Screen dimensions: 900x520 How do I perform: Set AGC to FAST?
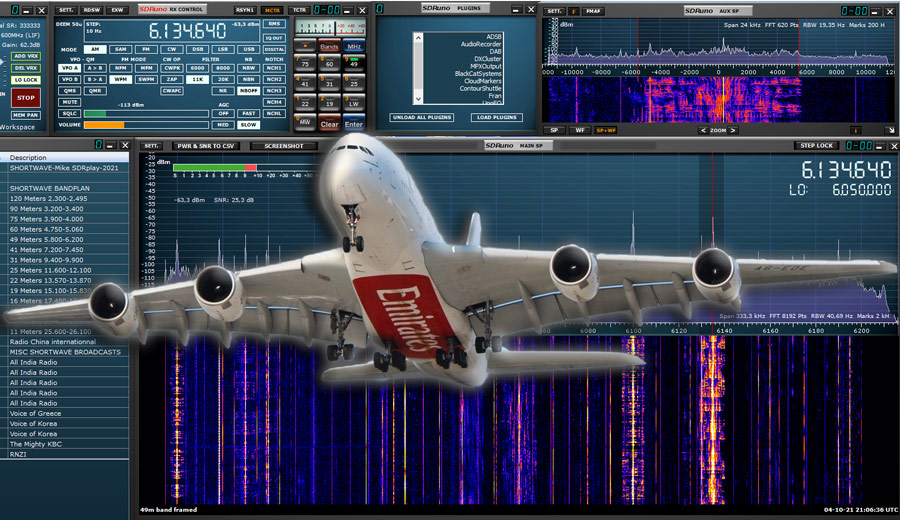[249, 114]
